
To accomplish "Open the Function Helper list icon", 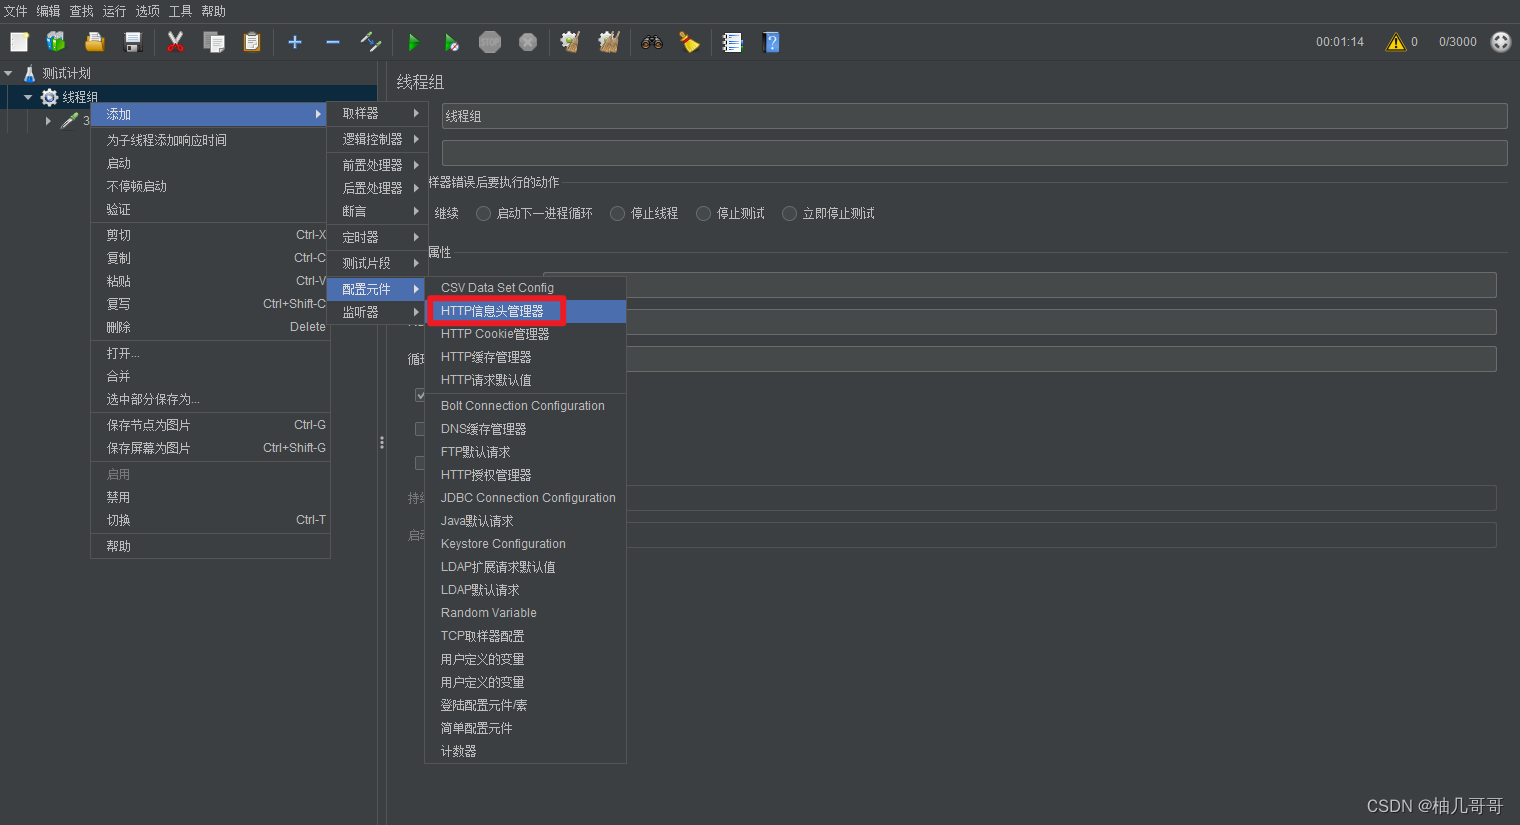I will (x=732, y=42).
